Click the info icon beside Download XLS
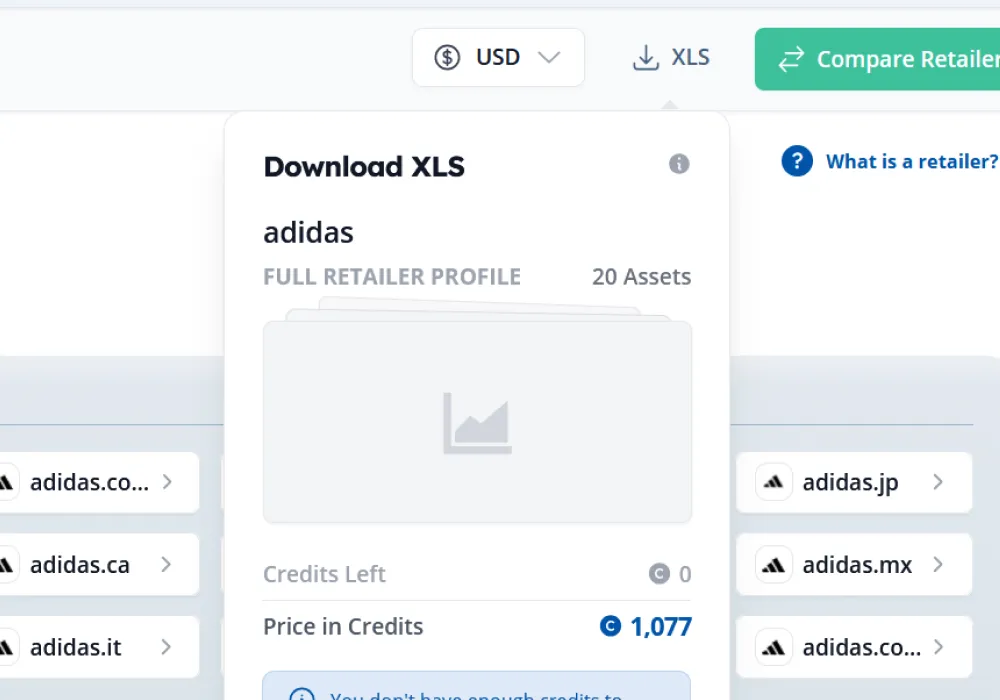 pos(679,165)
